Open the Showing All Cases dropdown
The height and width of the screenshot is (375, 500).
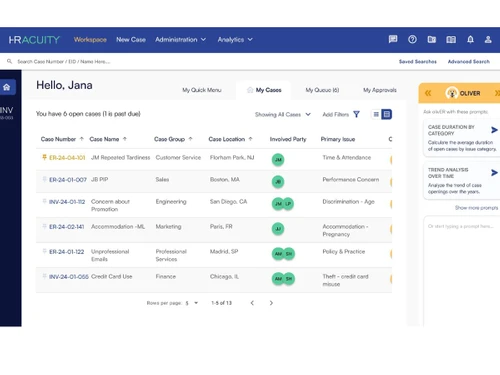pyautogui.click(x=283, y=114)
